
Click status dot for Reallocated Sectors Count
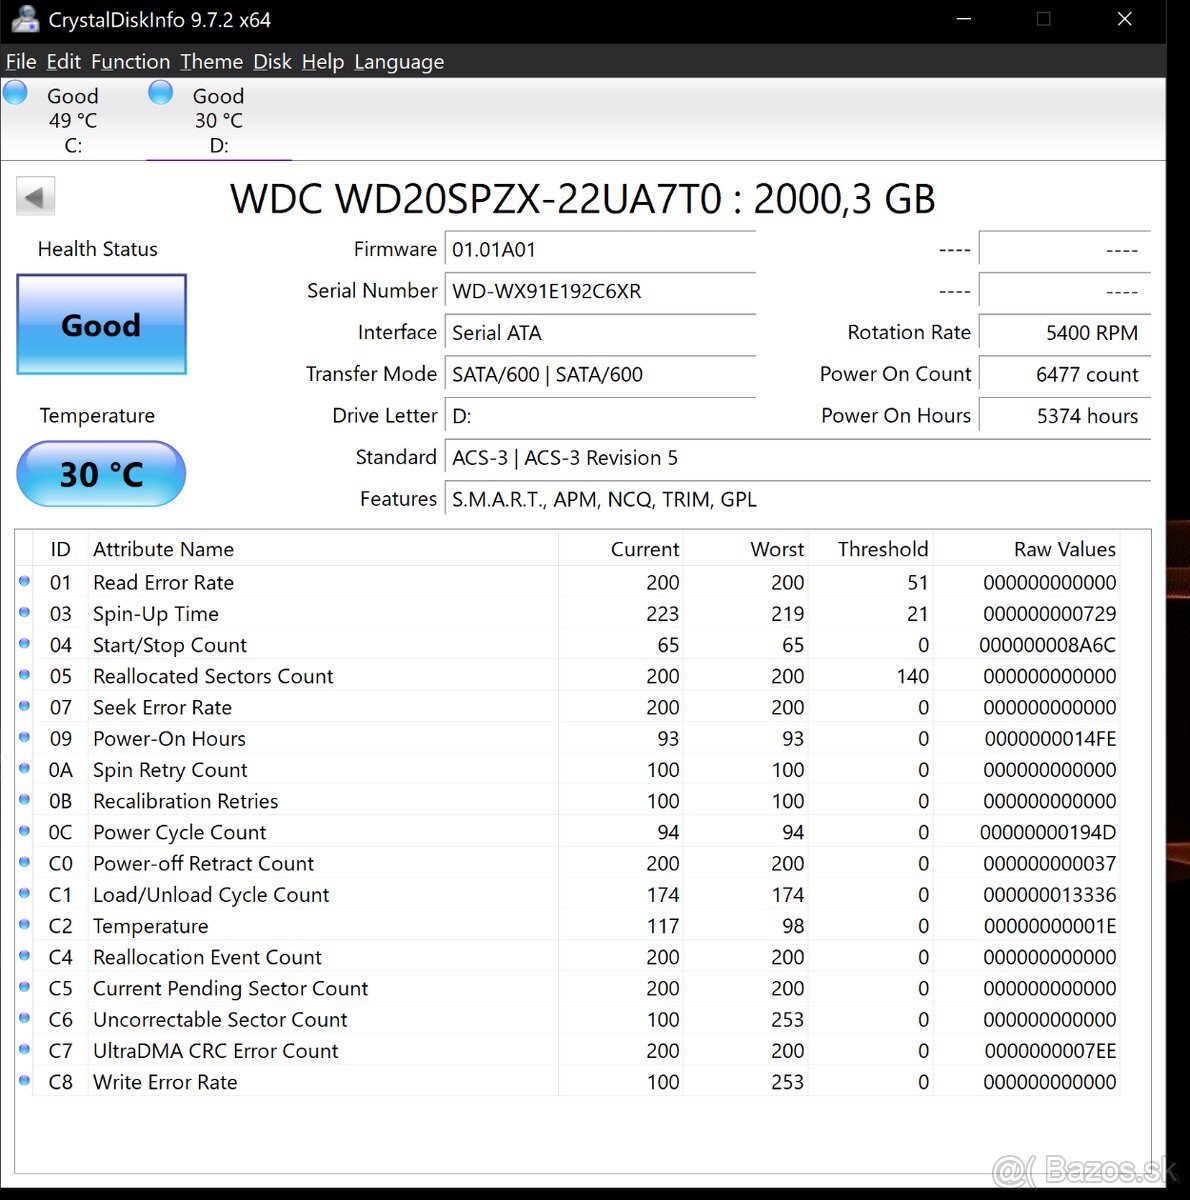coord(24,675)
